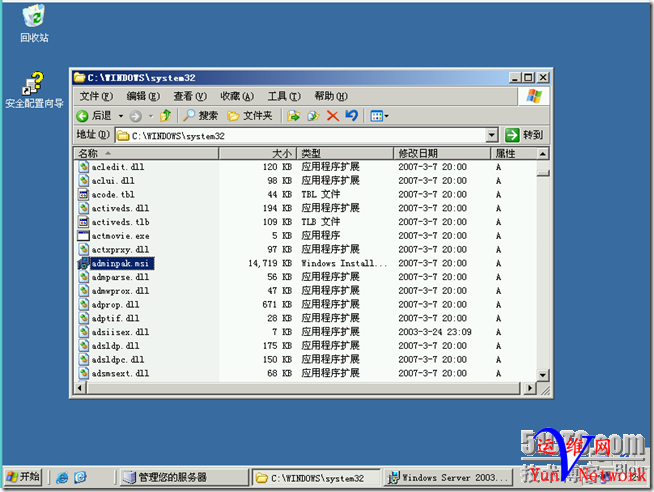Sort by the Date Modified (修改日期) header
The image size is (654, 492).
tap(442, 153)
